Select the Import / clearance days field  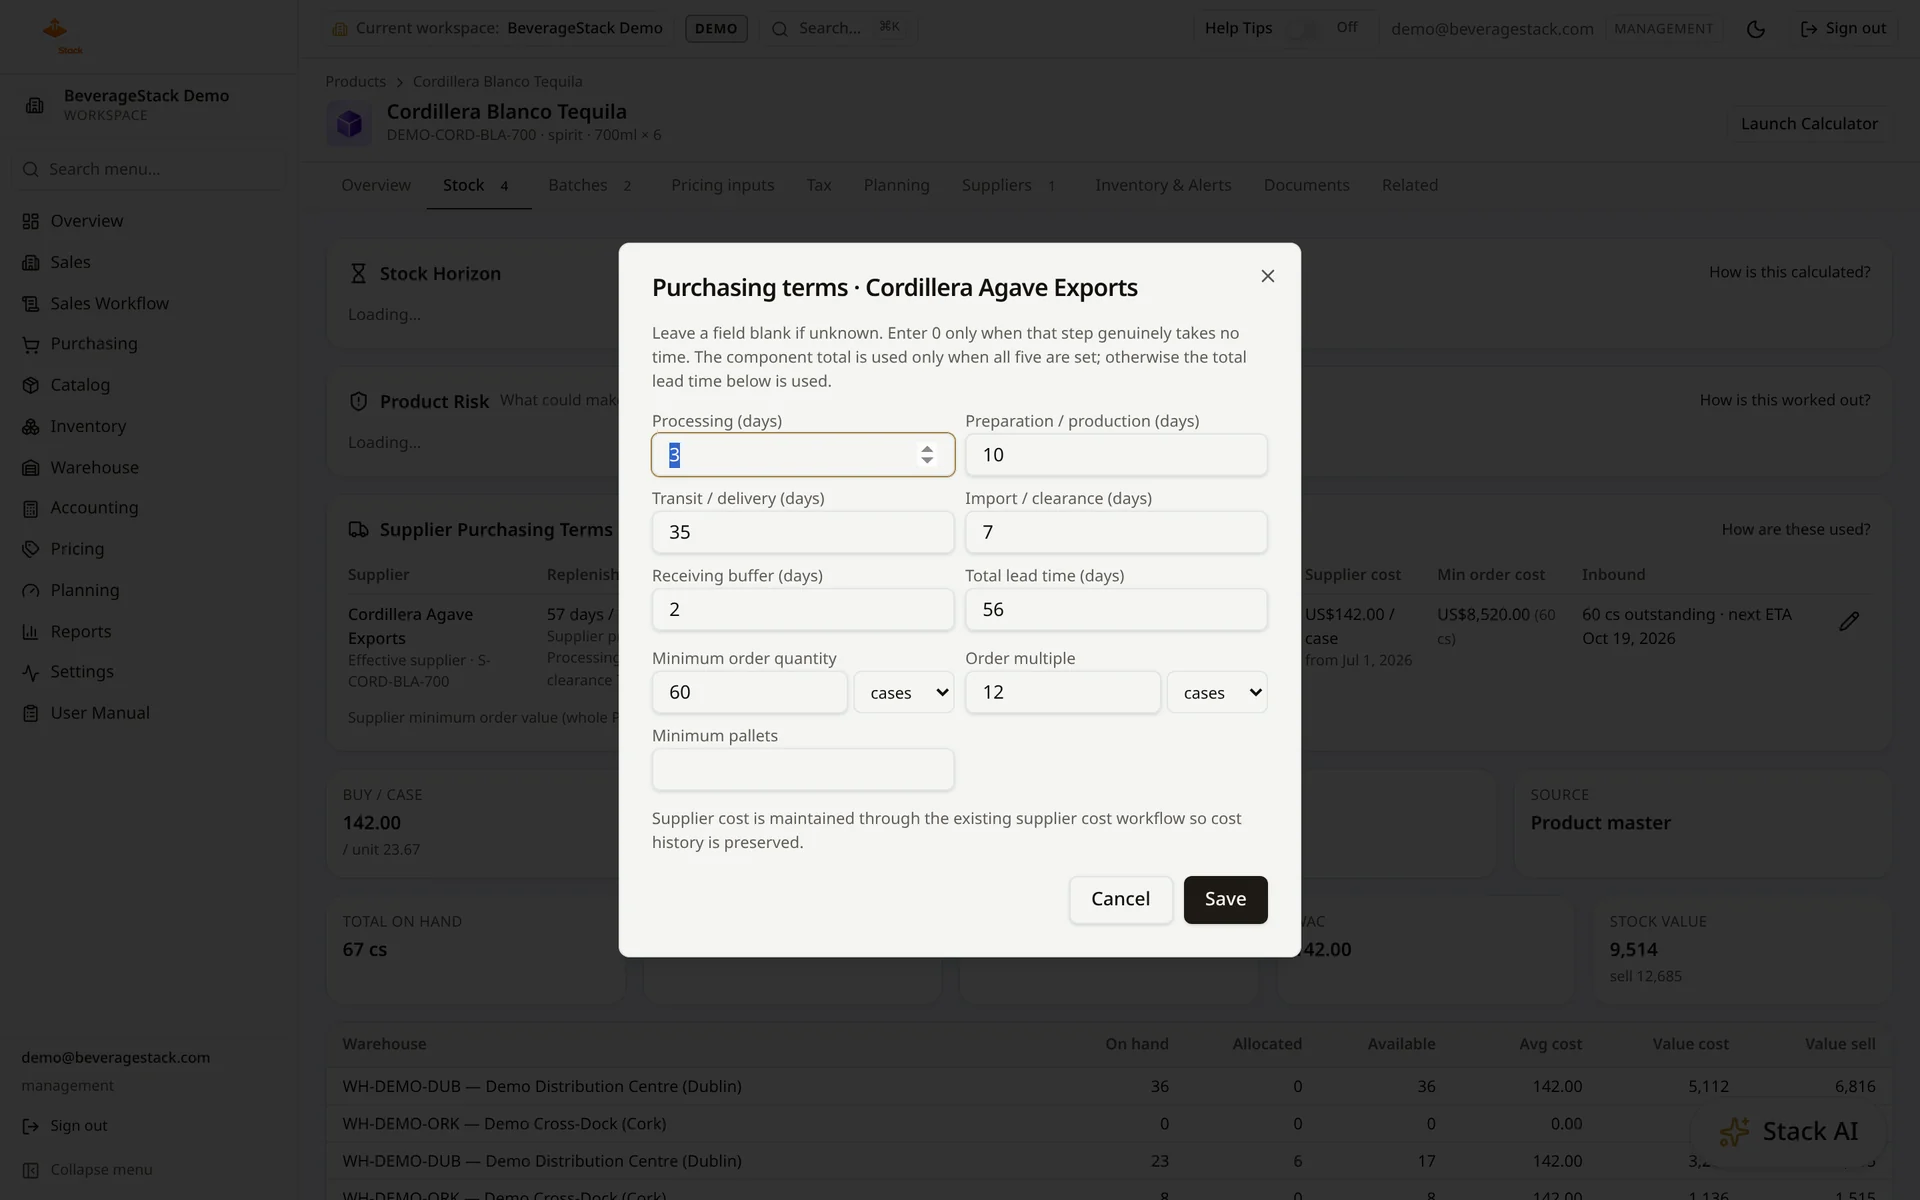tap(1116, 532)
